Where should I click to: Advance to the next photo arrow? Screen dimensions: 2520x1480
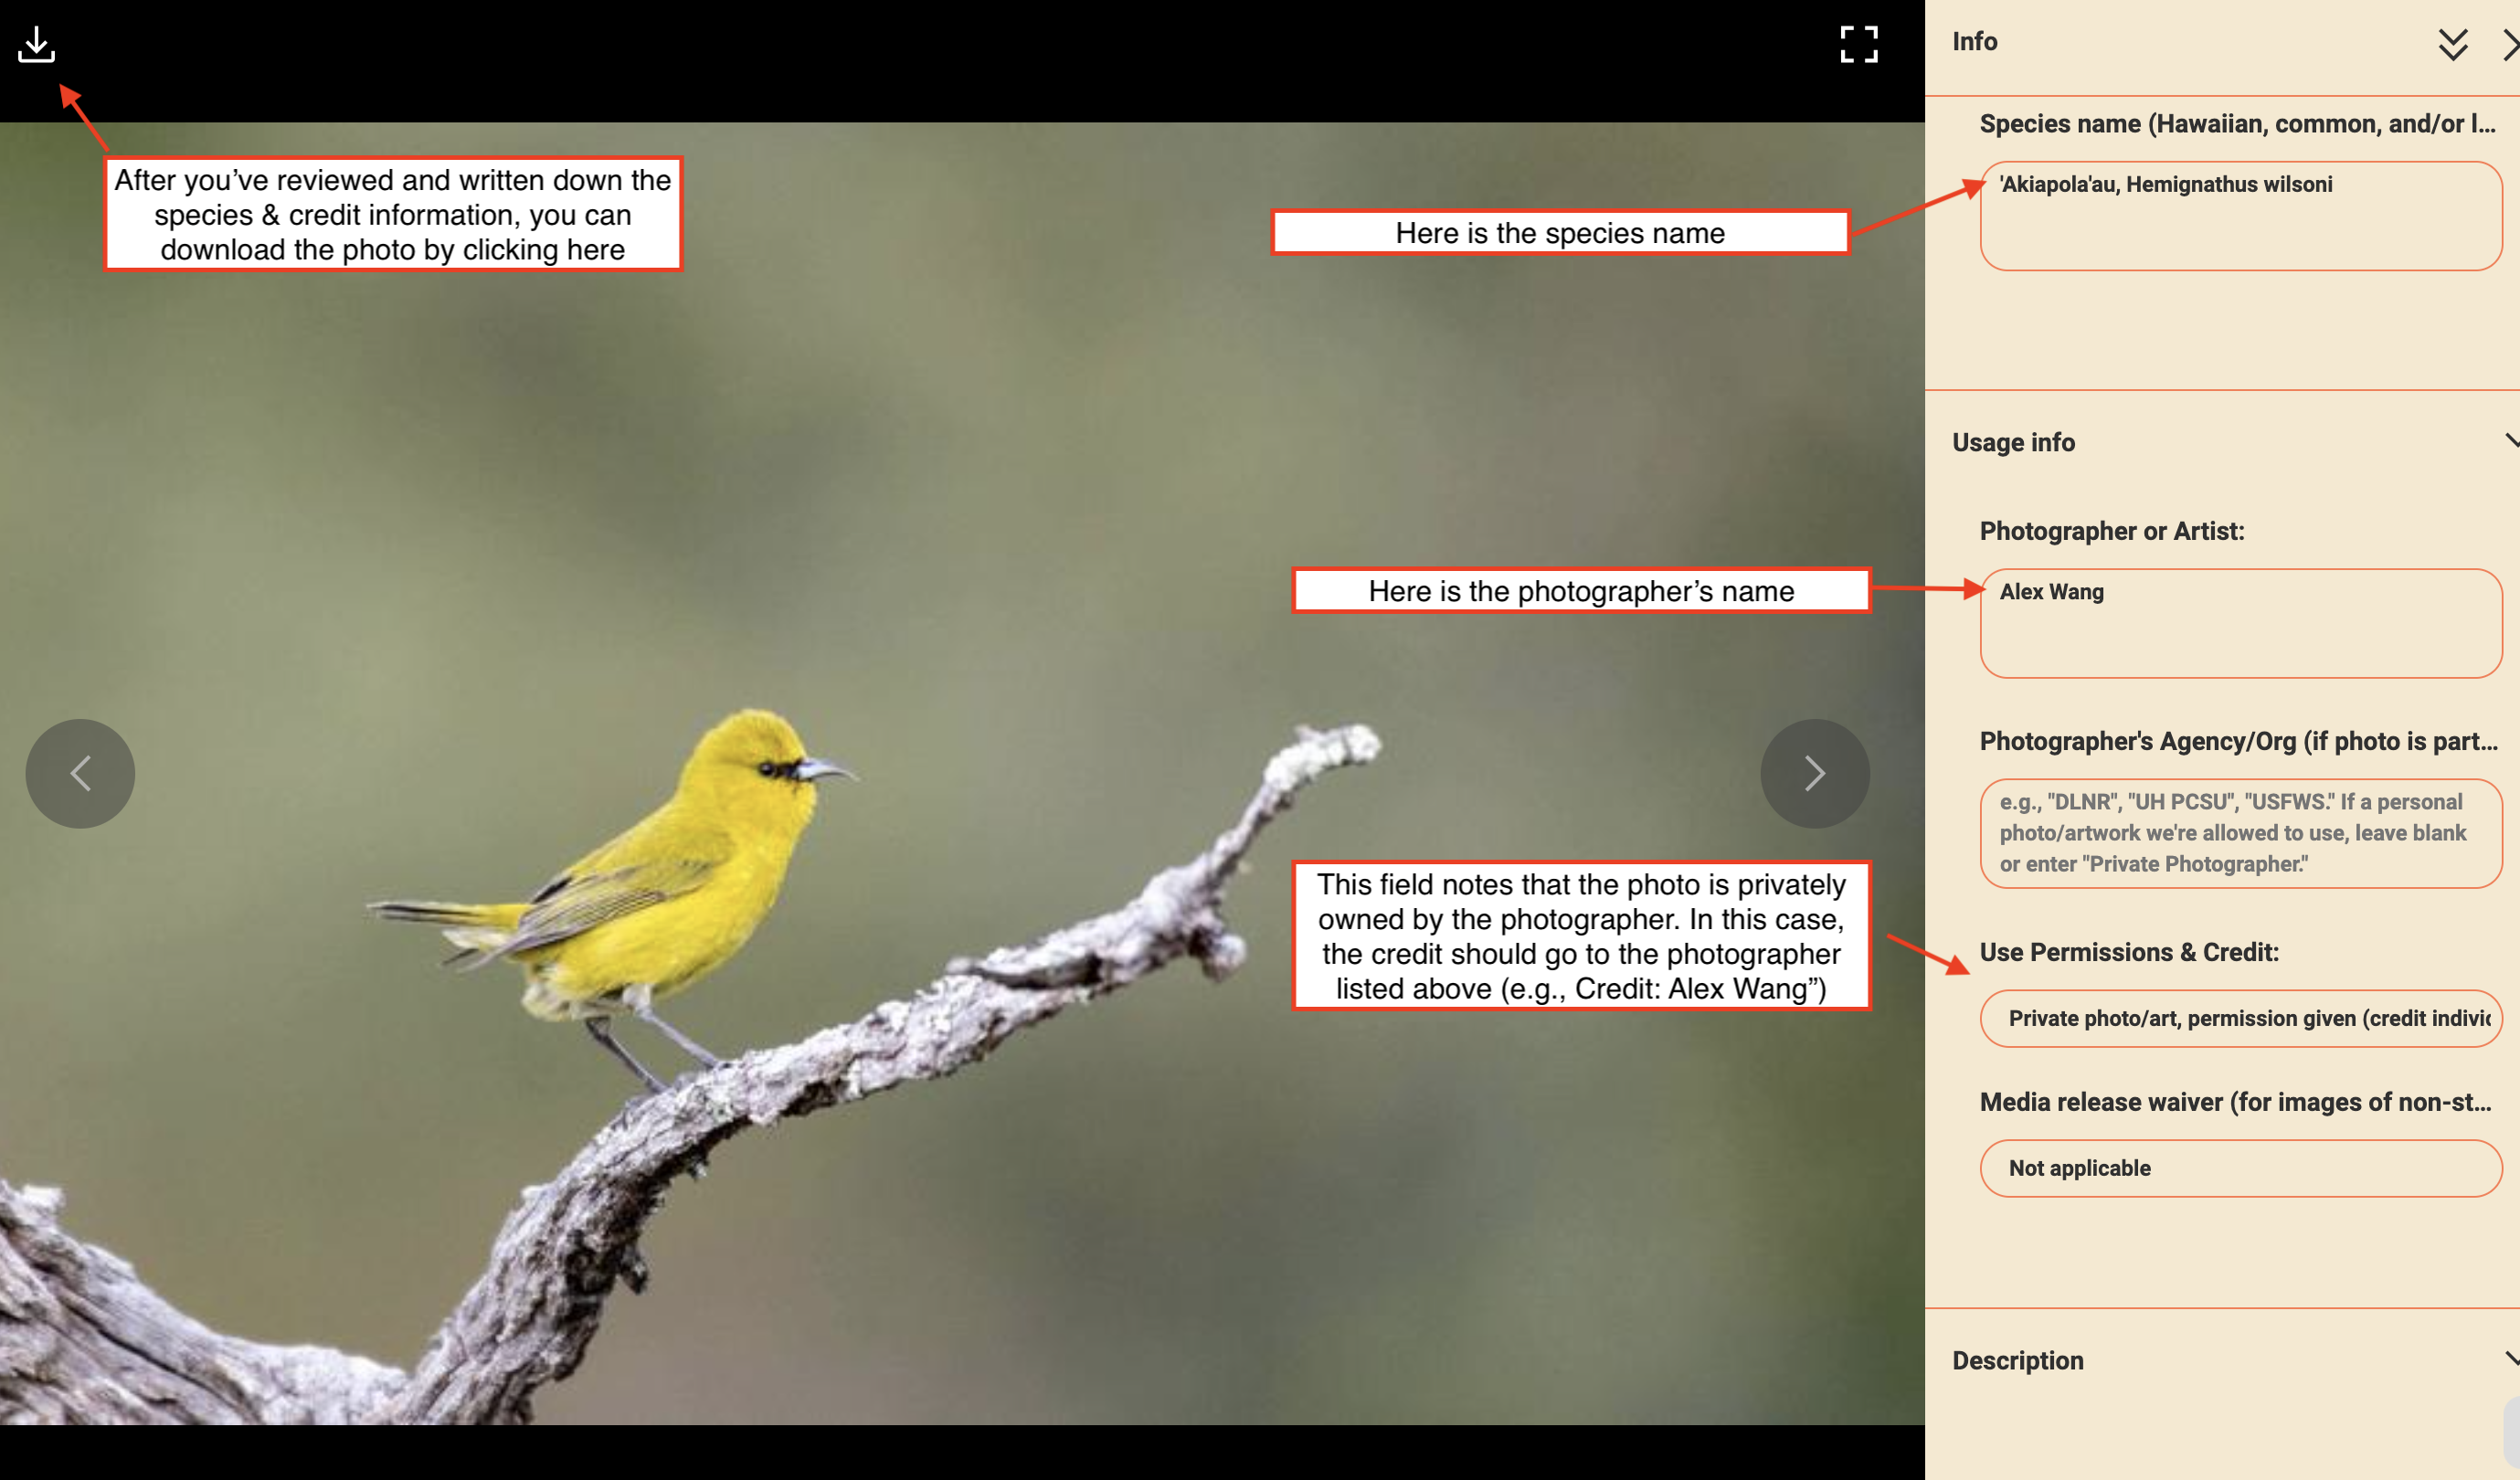pos(1814,773)
